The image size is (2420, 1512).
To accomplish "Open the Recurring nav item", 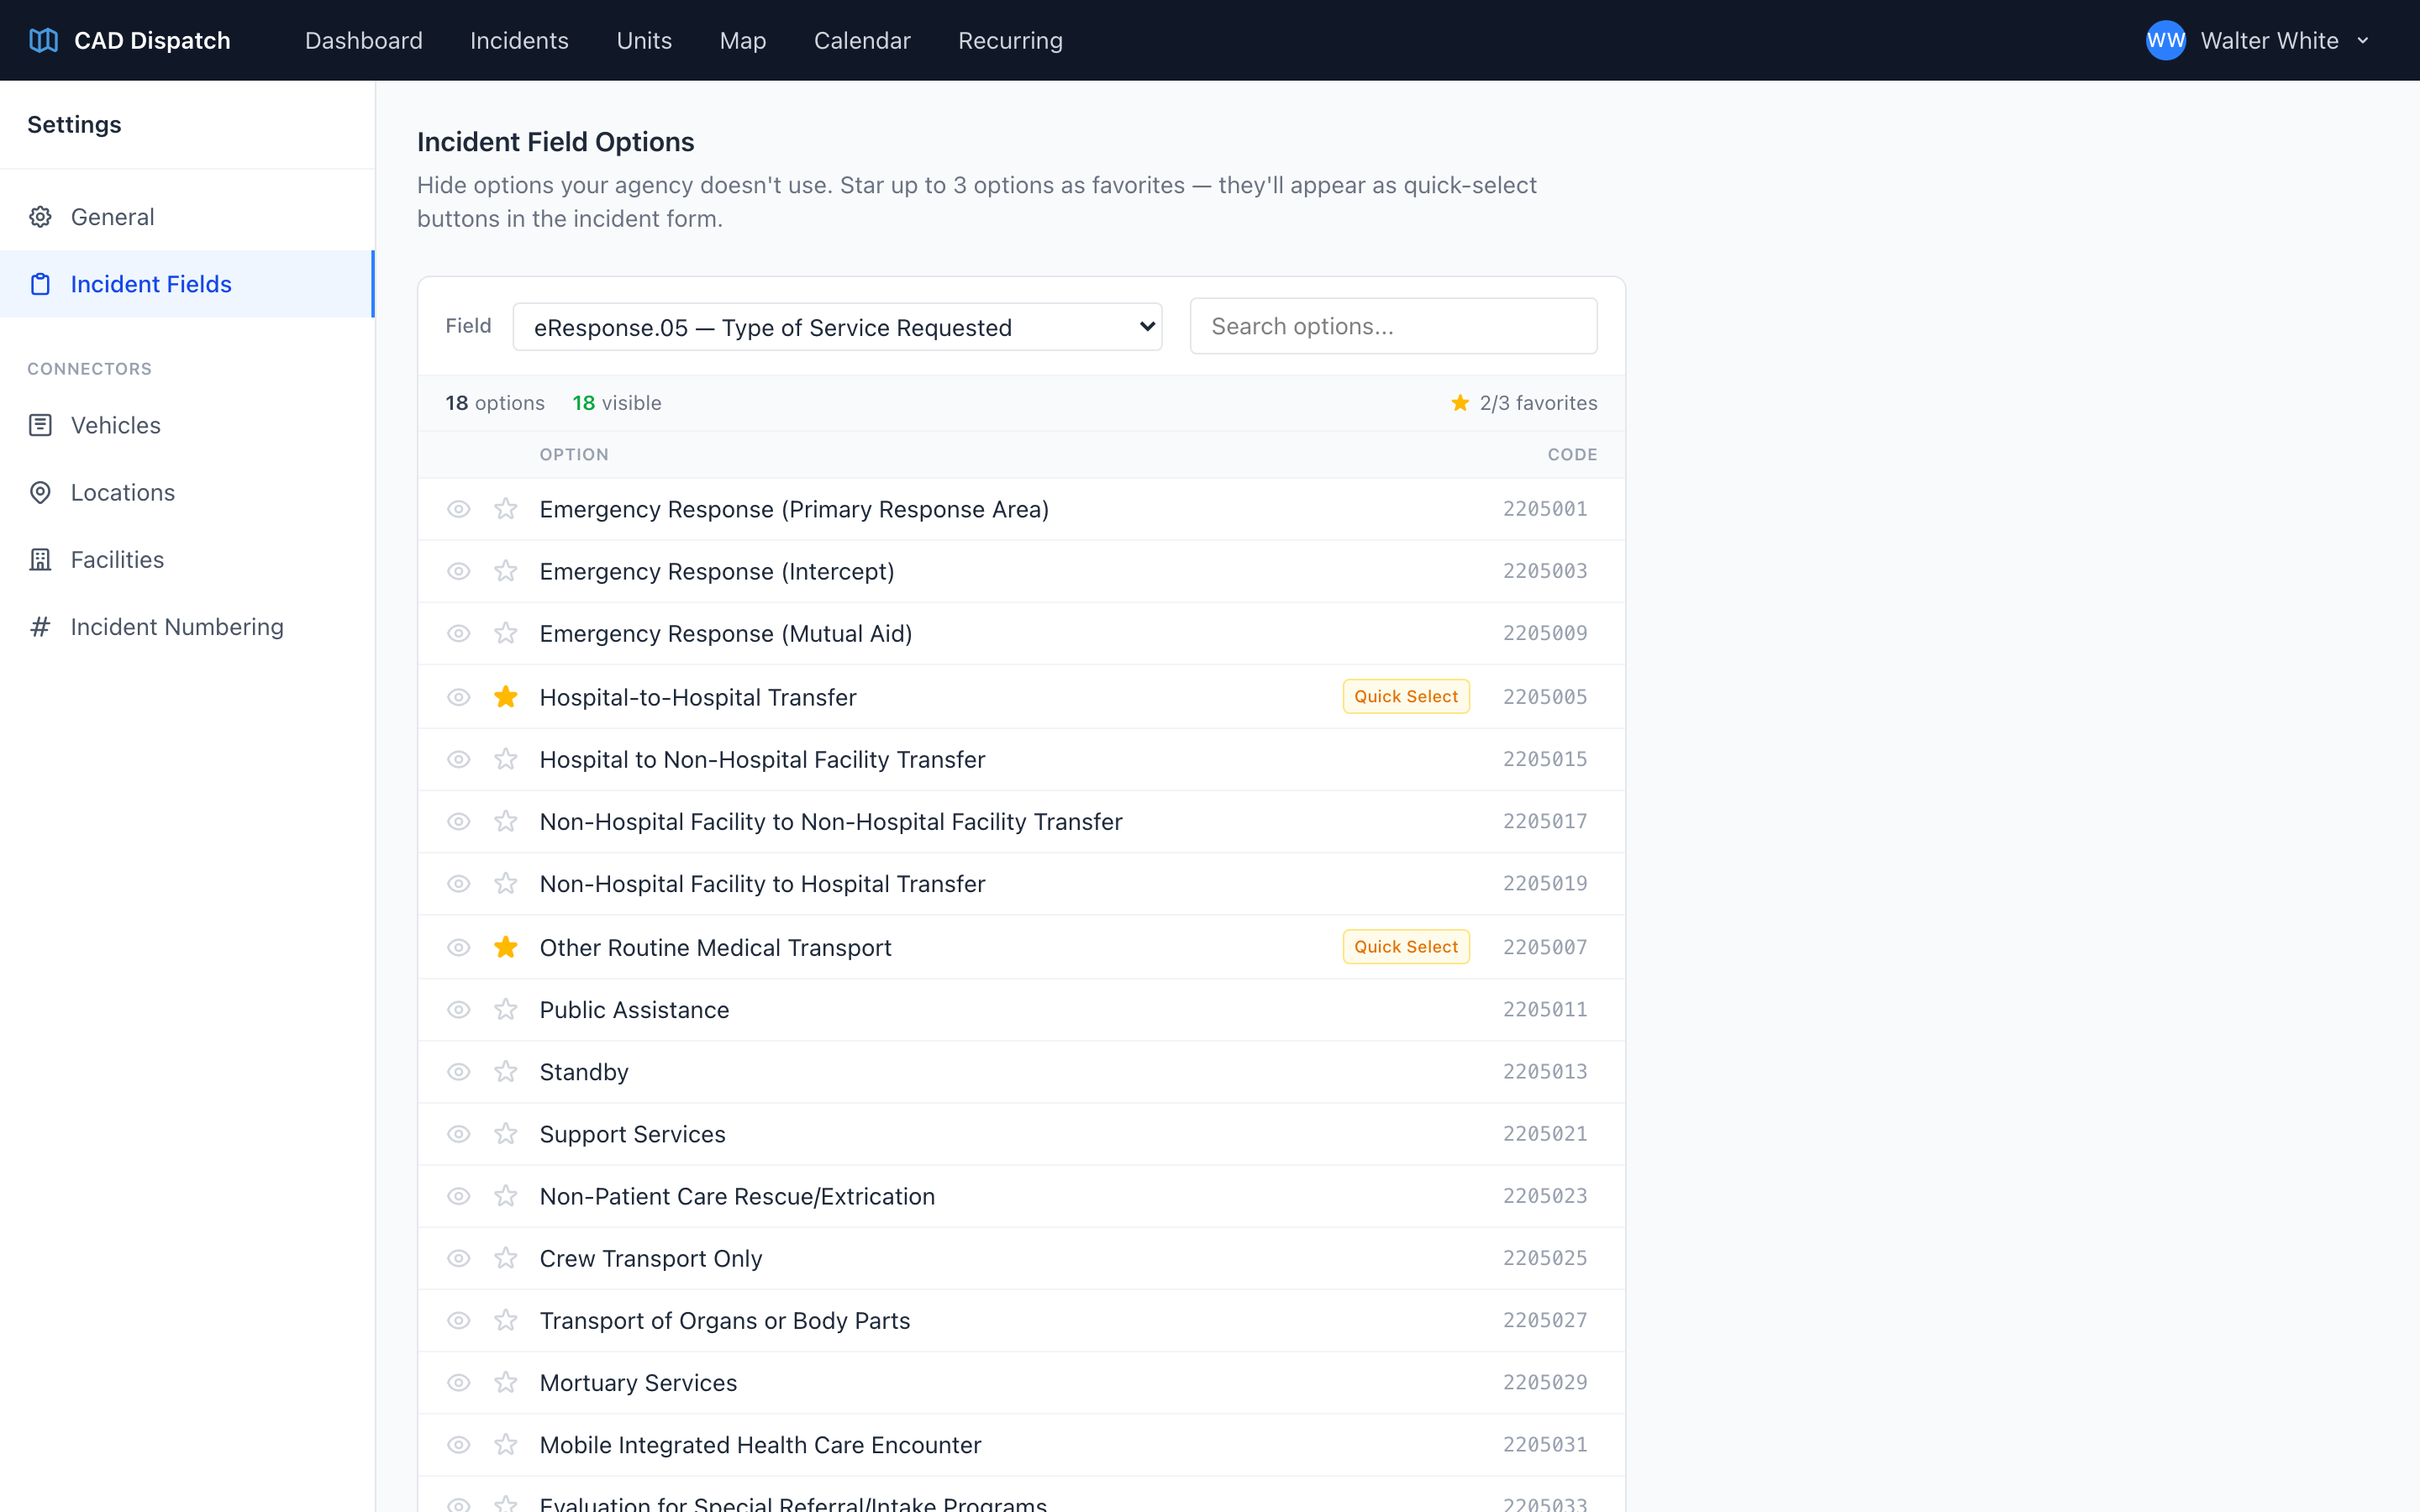I will pos(1010,40).
